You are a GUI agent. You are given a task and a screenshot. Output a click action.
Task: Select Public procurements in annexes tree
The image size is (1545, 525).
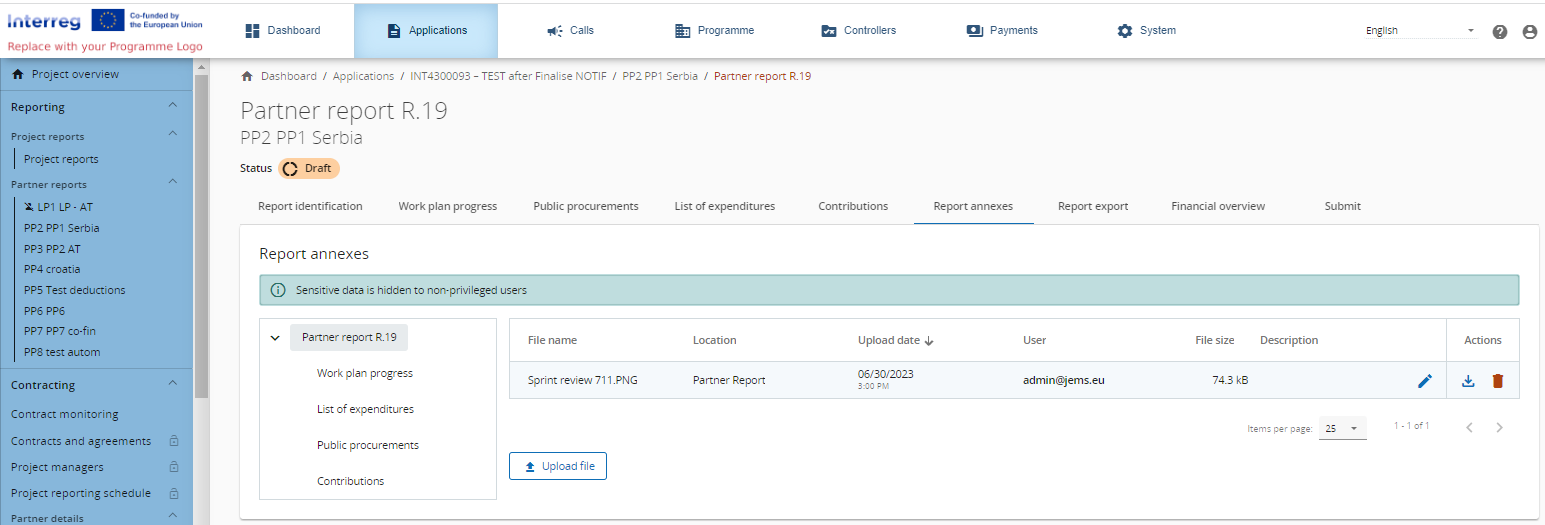(367, 445)
